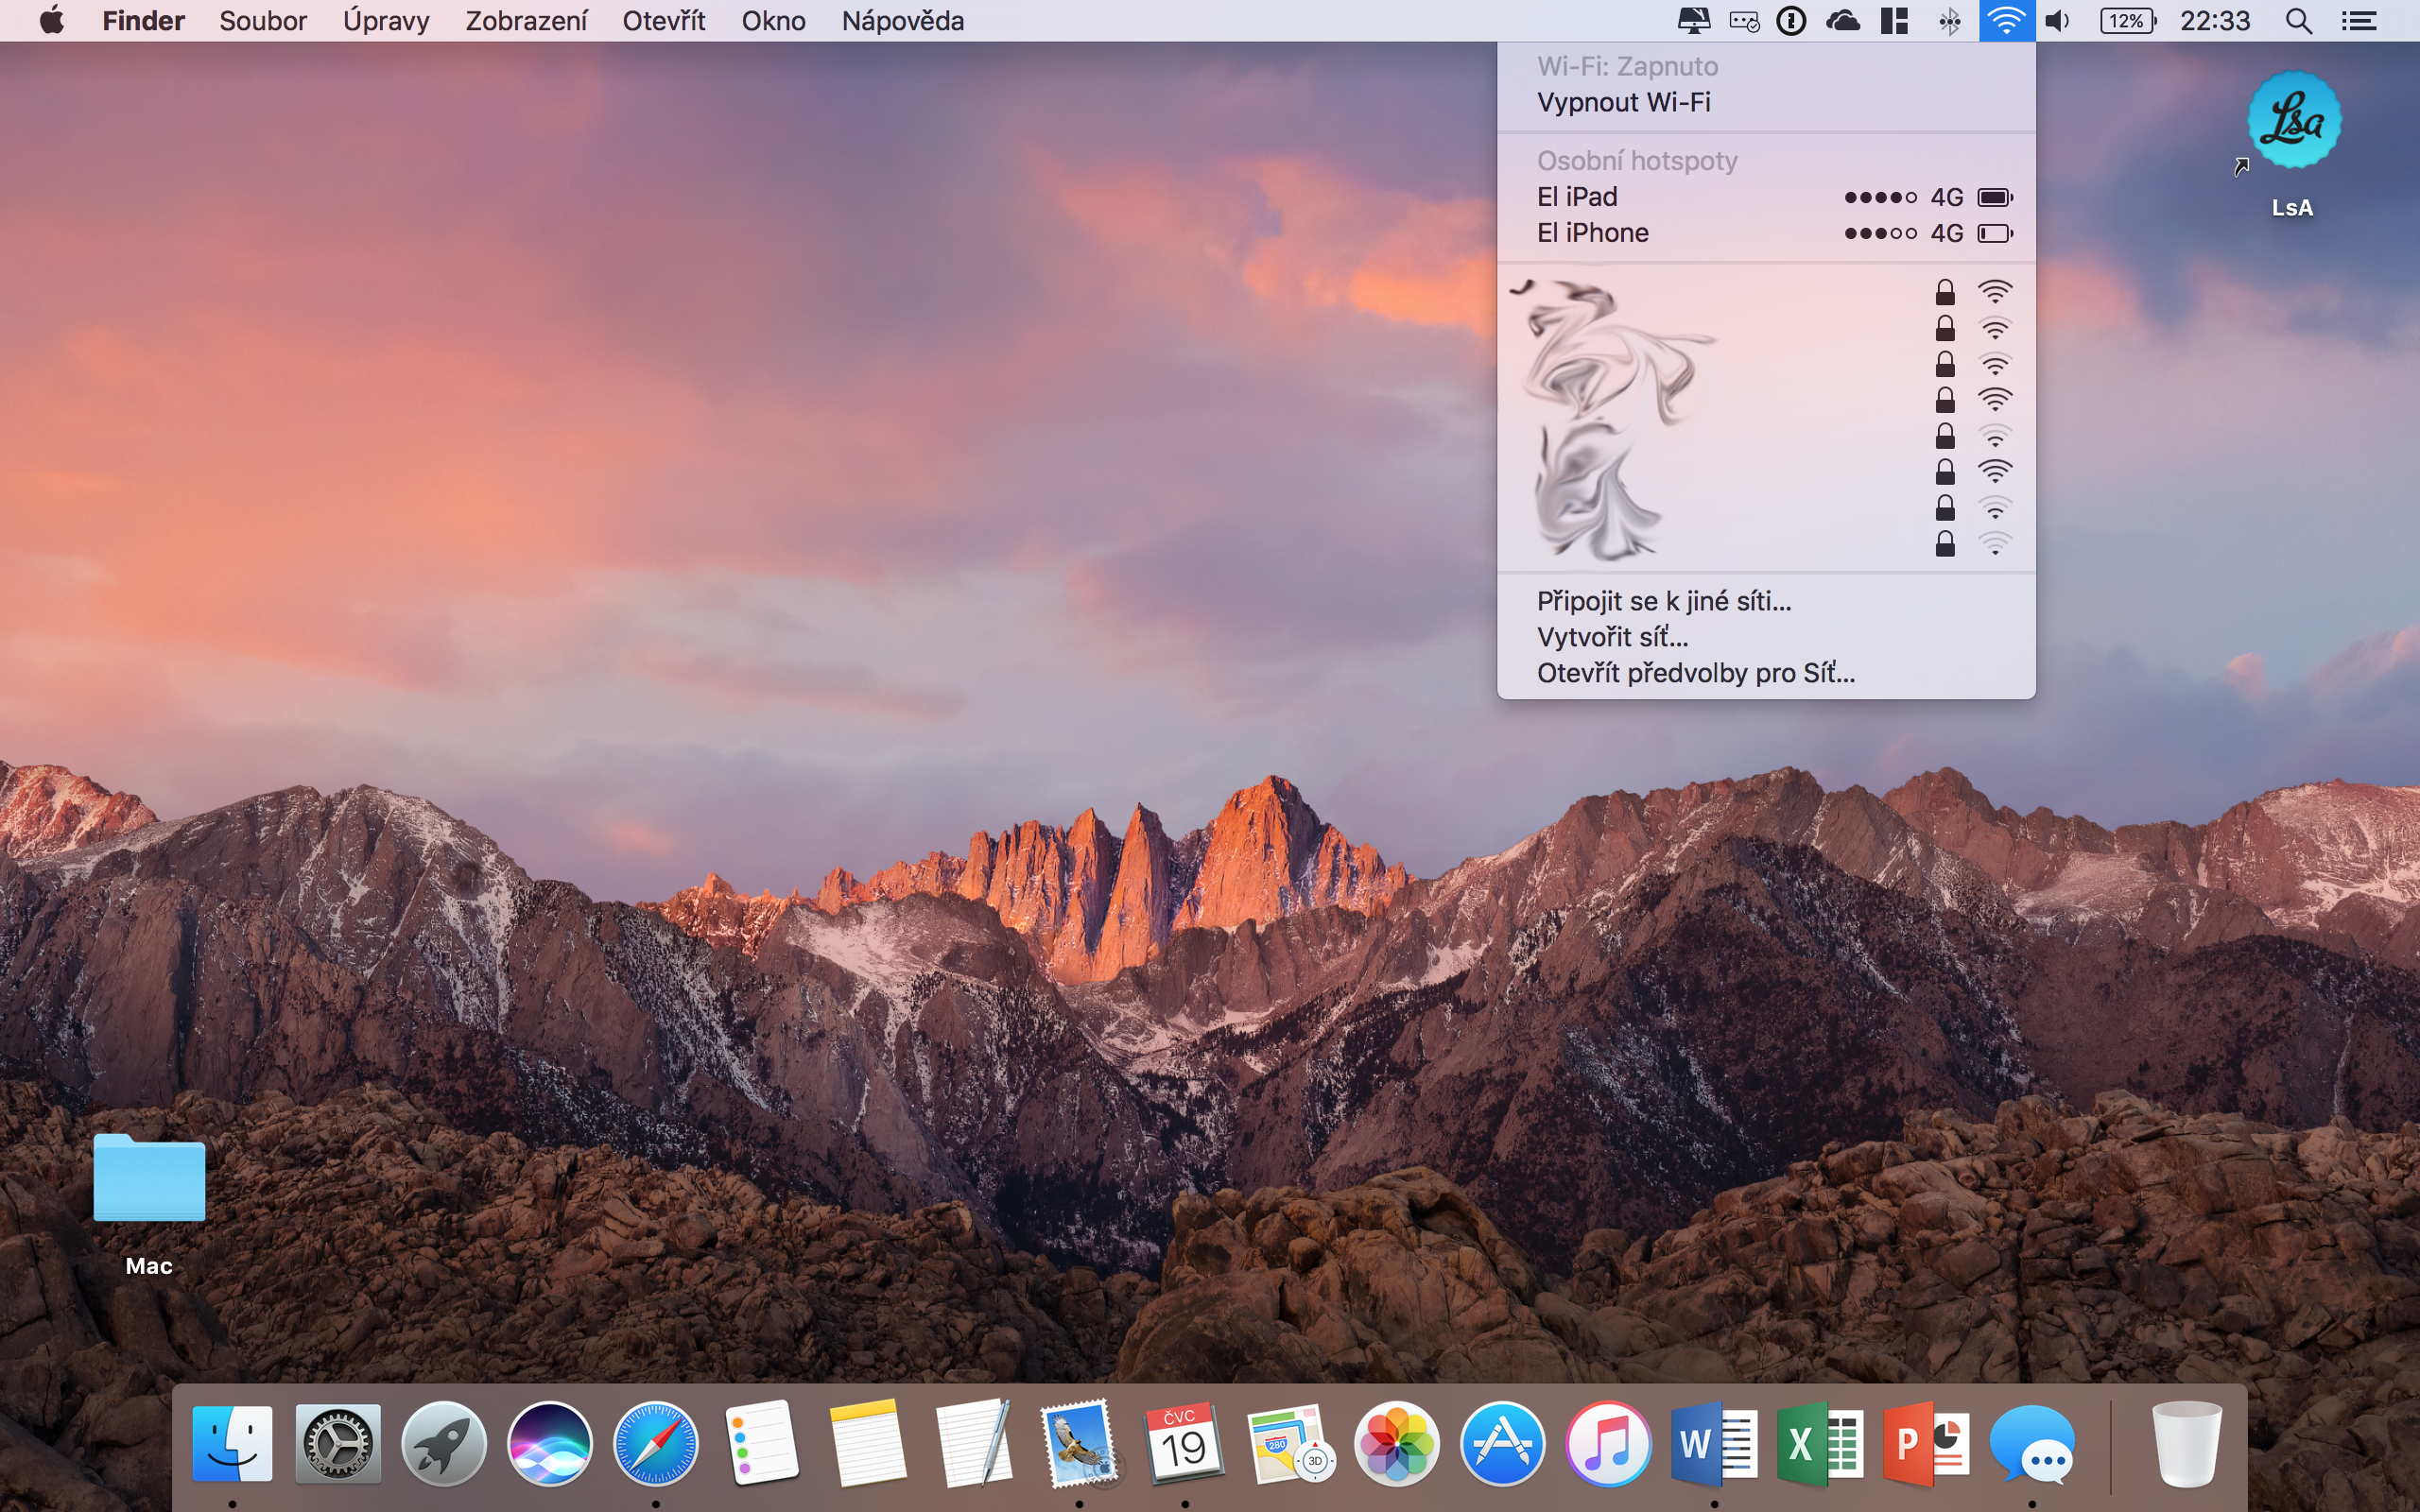Open the Apple menu

tap(51, 21)
